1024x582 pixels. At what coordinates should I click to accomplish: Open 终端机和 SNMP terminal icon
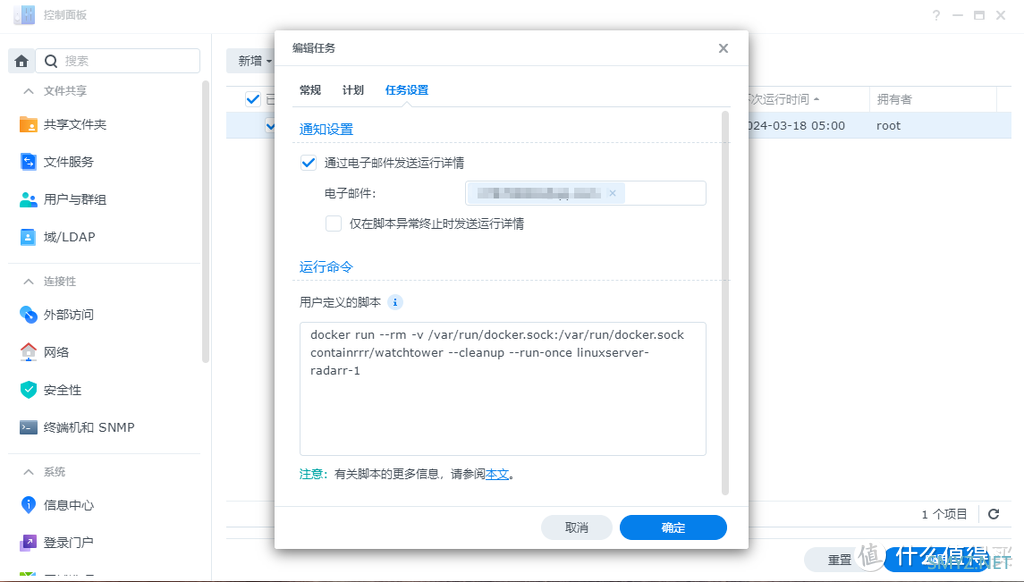[28, 427]
